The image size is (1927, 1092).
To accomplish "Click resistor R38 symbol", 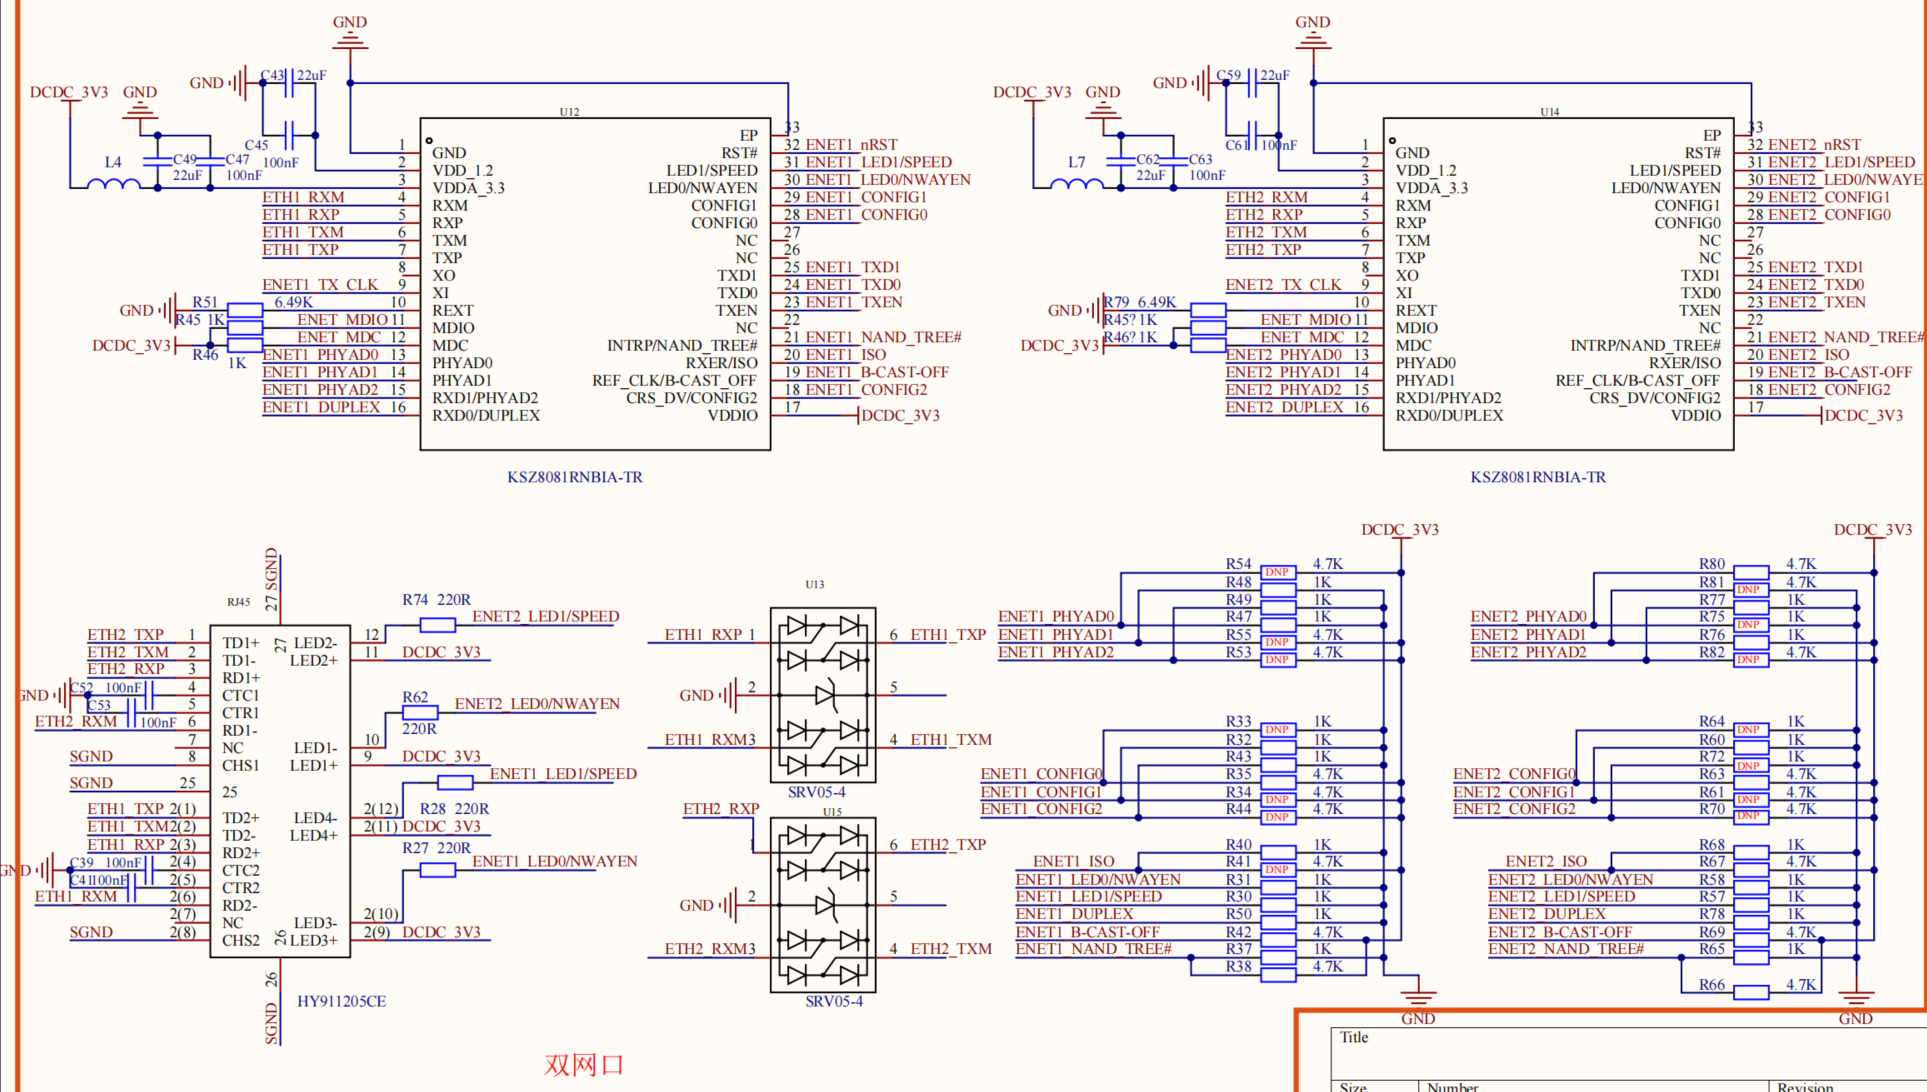I will (1277, 975).
